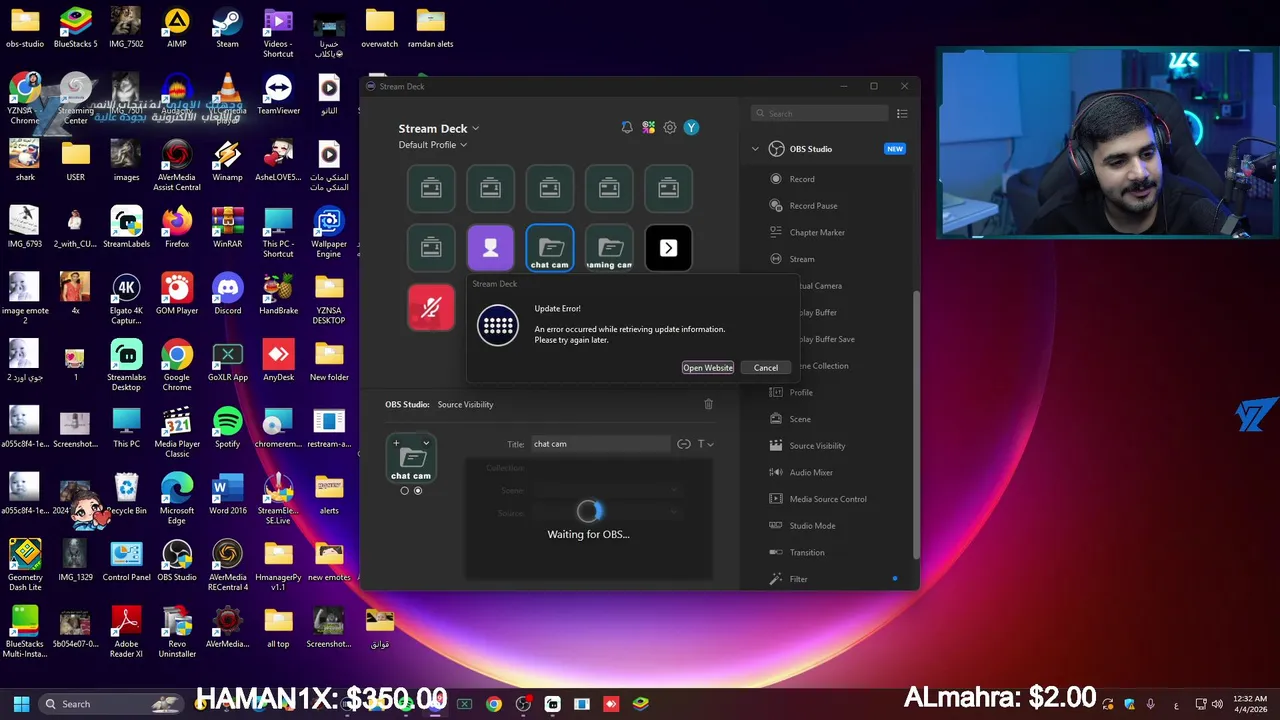The image size is (1280, 720).
Task: Open Spotify desktop shortcut
Action: point(227,427)
